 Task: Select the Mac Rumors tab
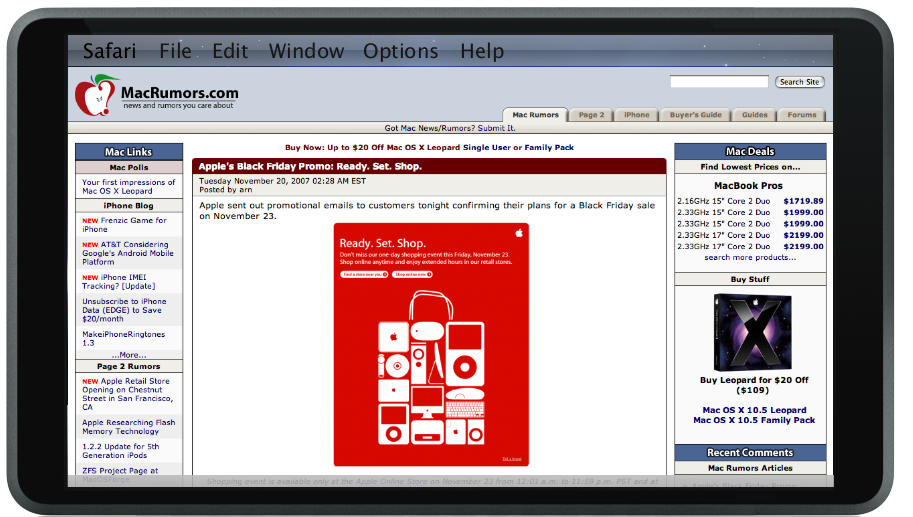click(x=535, y=115)
